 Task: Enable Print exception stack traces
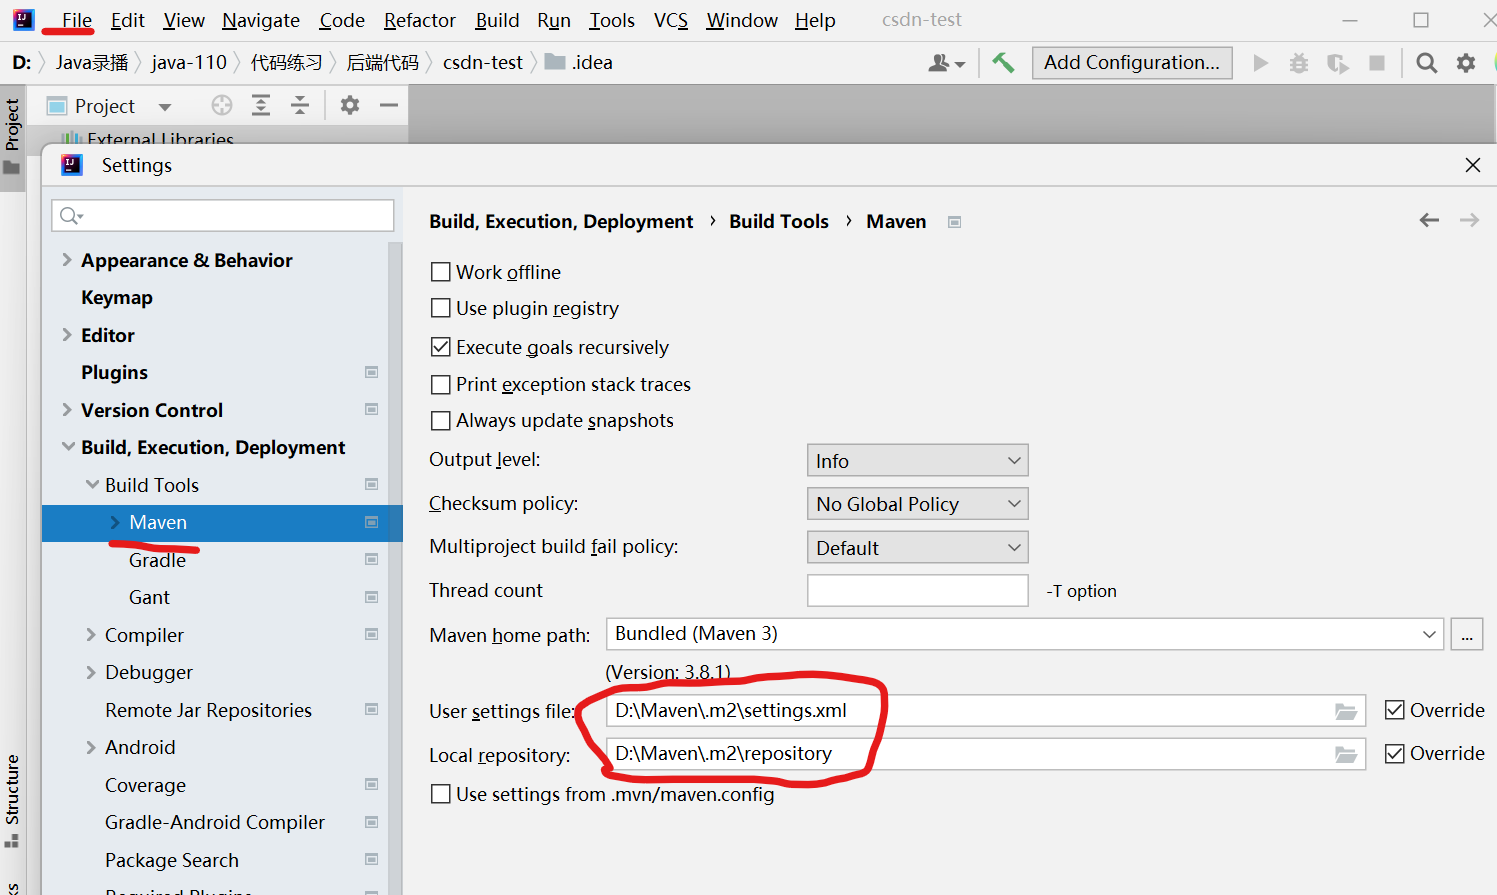pos(440,384)
